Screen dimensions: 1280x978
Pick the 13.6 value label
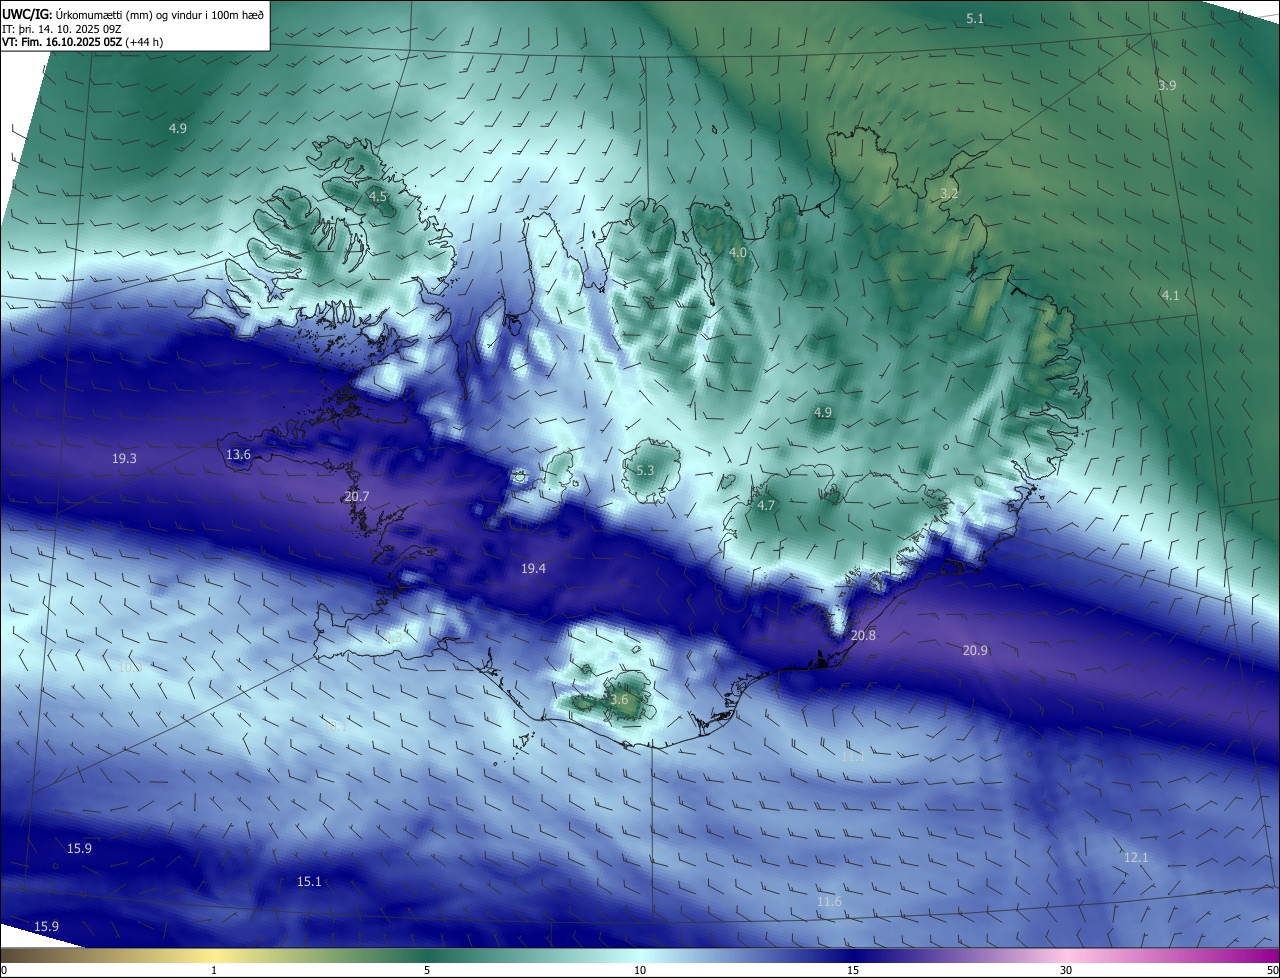[238, 455]
